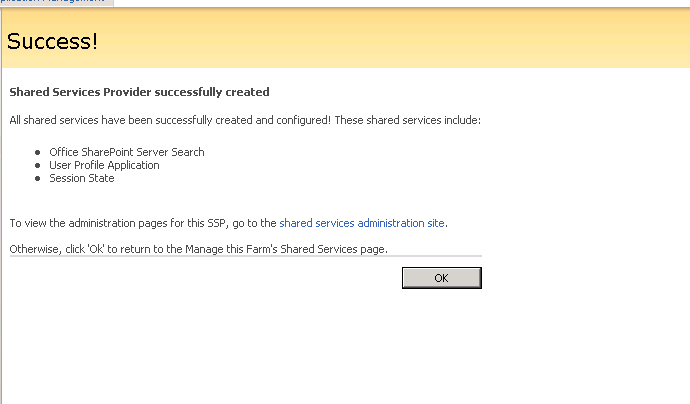Click bullet beside Session State
Screen dimensions: 690x404
[x=38, y=178]
